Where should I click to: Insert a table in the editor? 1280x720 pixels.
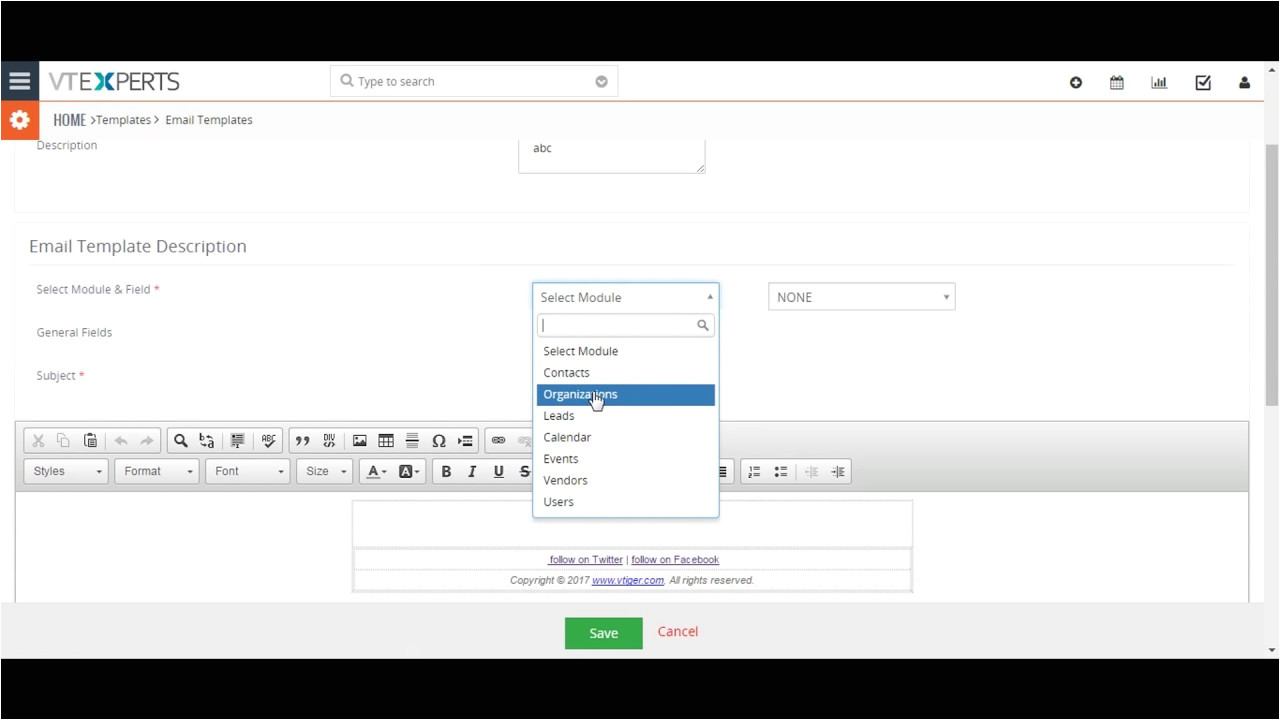pyautogui.click(x=386, y=441)
